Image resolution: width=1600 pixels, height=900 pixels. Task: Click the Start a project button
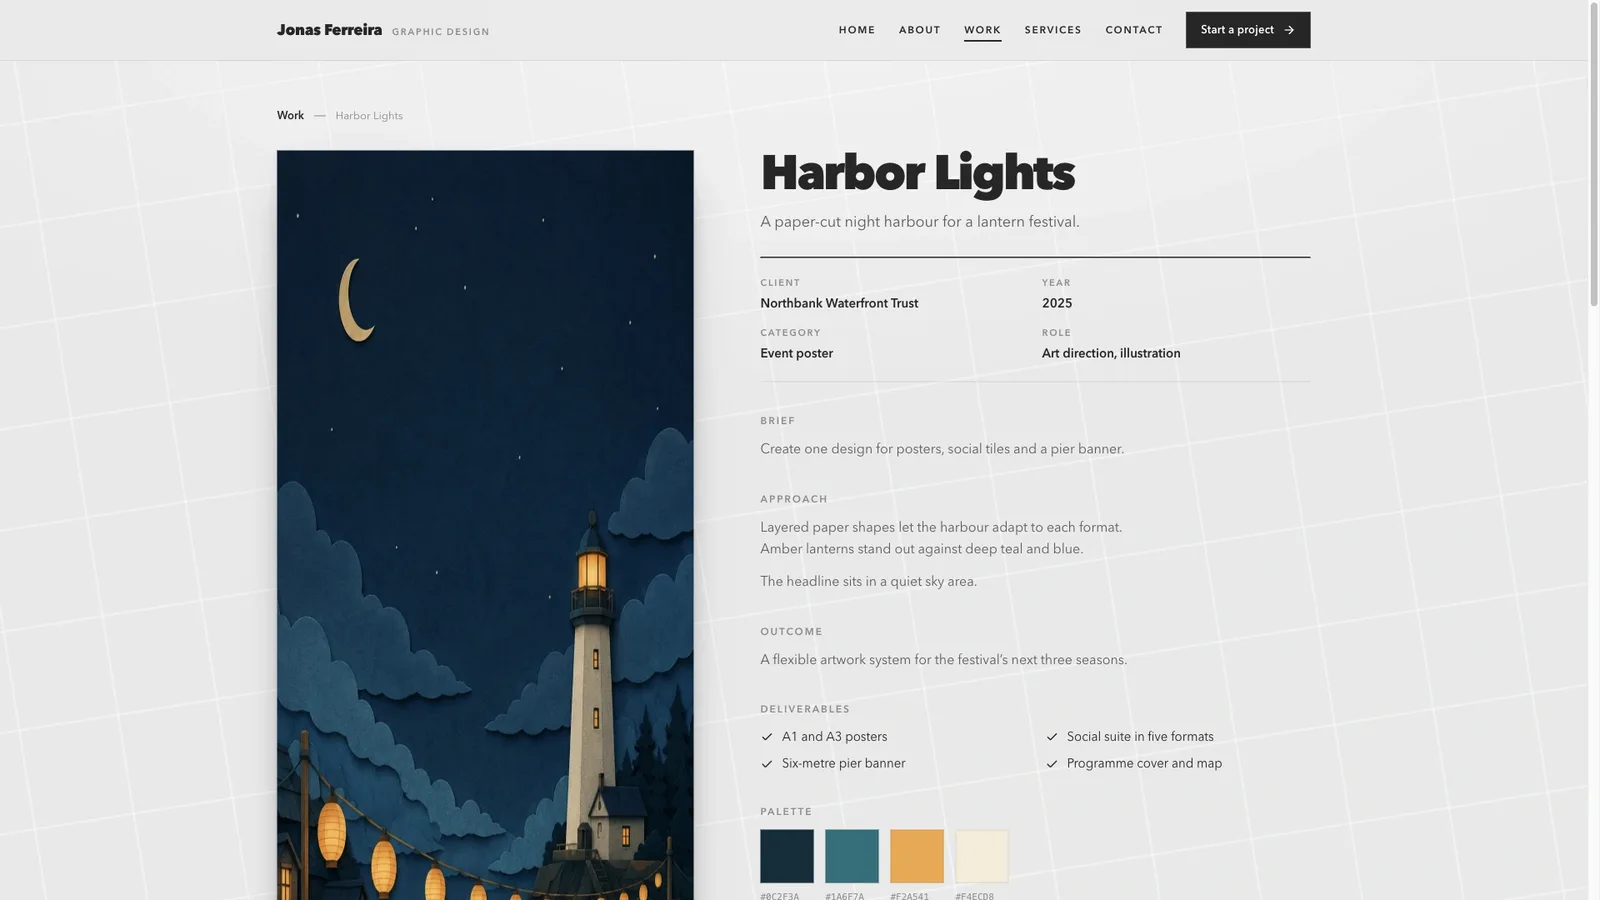coord(1248,30)
